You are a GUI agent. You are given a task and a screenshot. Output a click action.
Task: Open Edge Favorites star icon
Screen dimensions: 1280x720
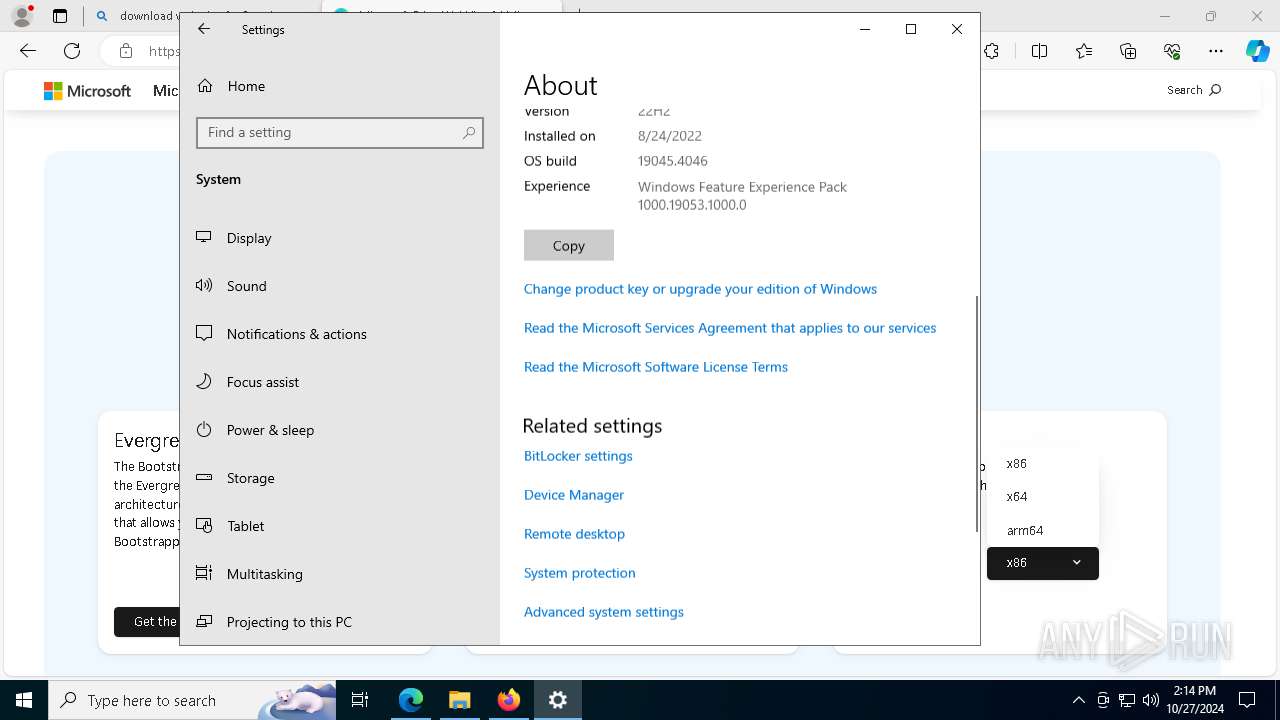[1084, 51]
